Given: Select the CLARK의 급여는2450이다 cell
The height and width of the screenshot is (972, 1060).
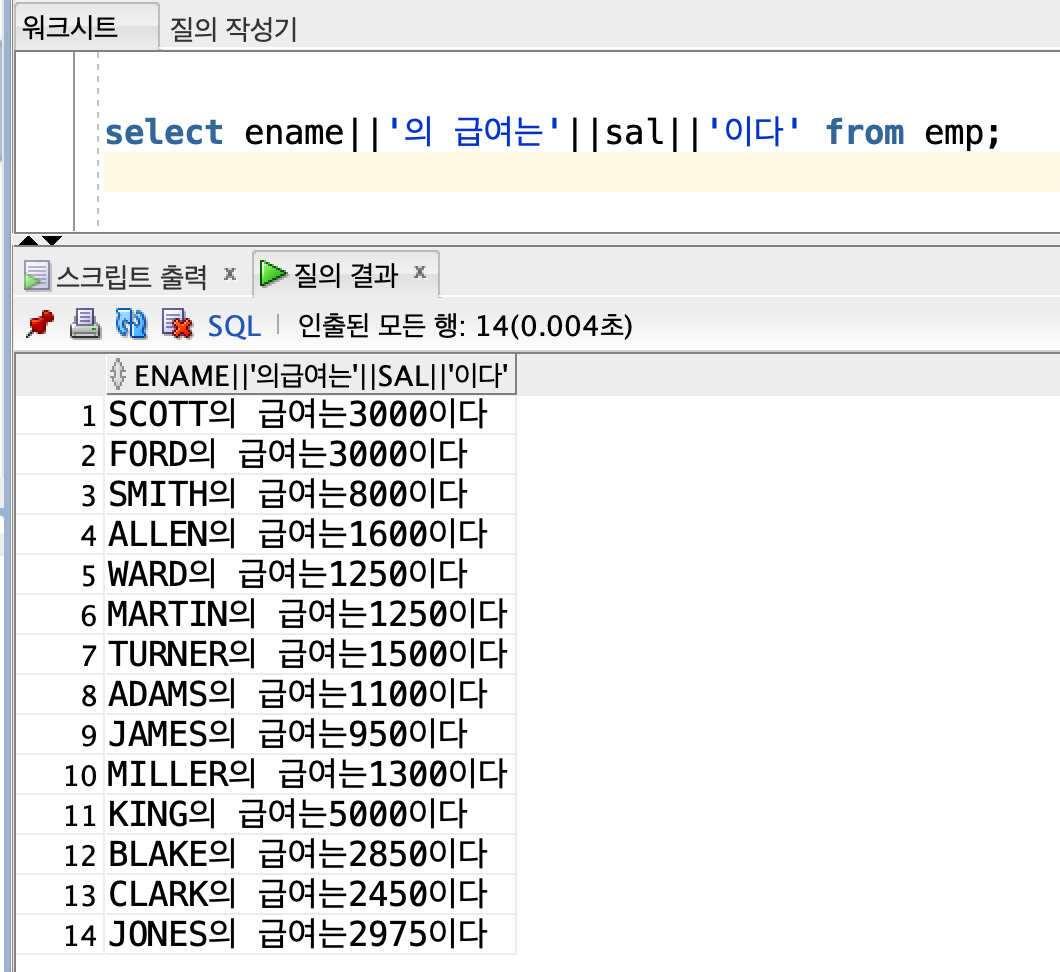Looking at the screenshot, I should tap(310, 894).
